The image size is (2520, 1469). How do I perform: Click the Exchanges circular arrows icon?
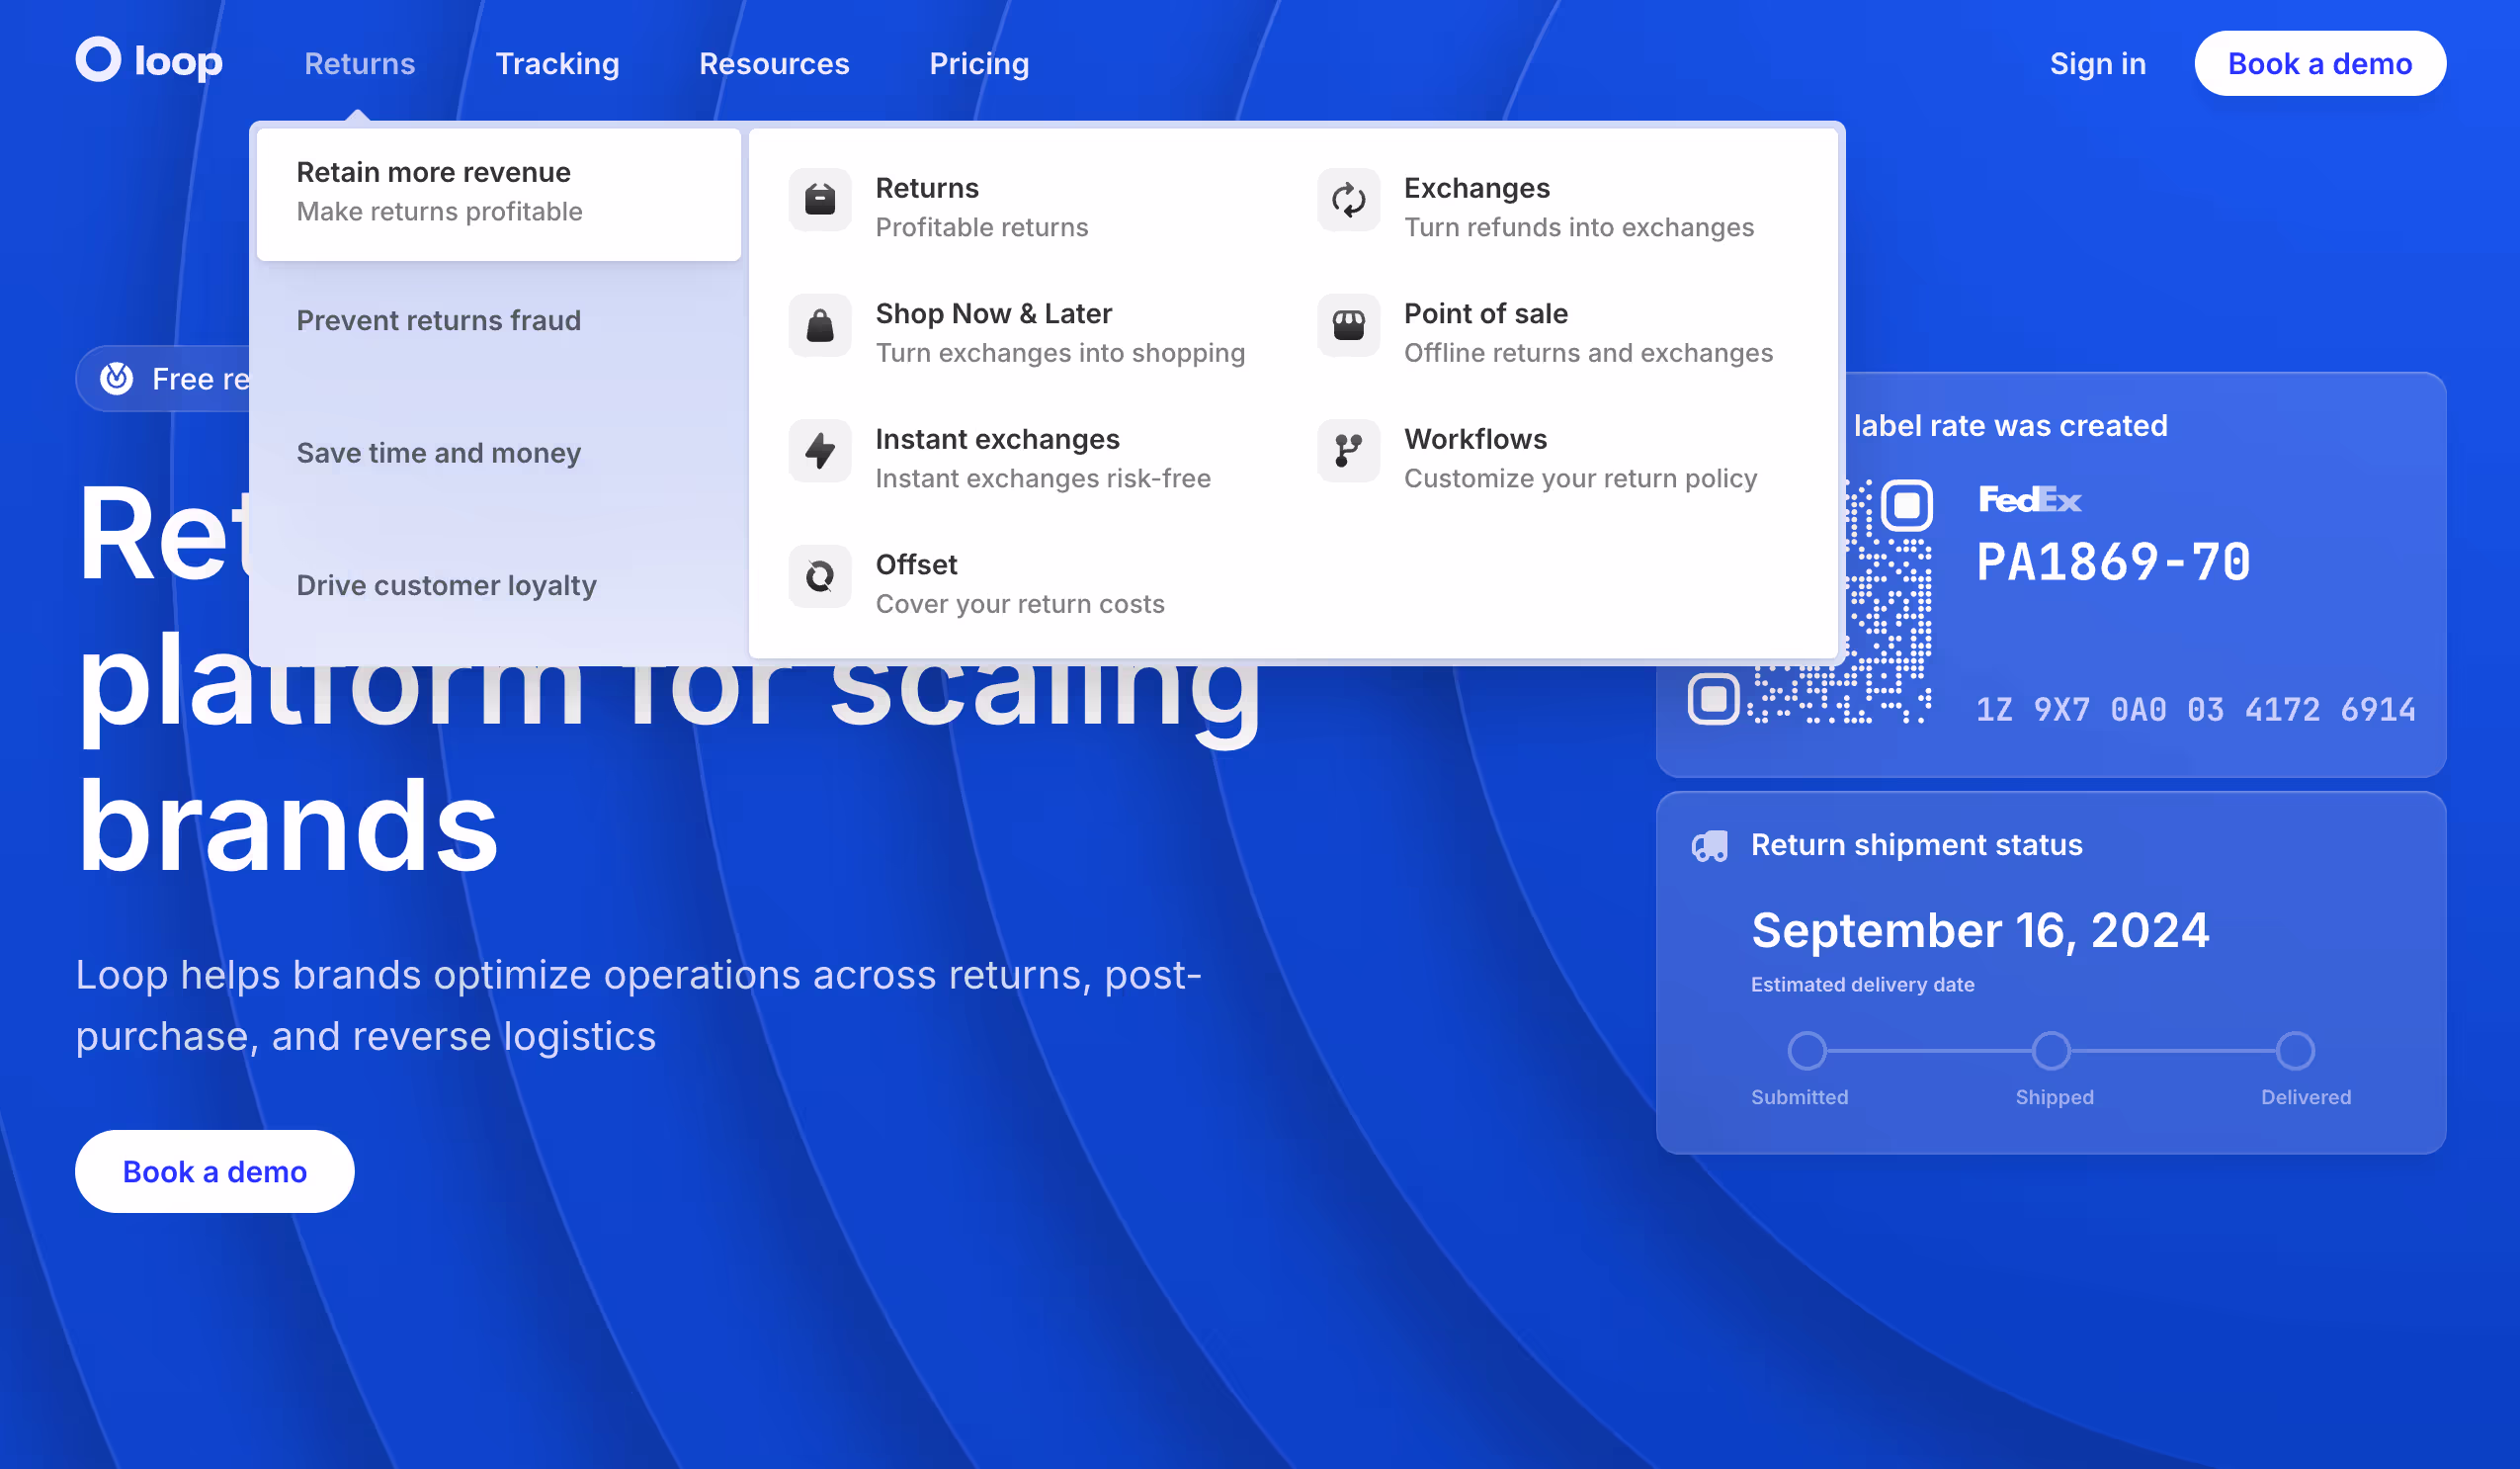tap(1348, 200)
